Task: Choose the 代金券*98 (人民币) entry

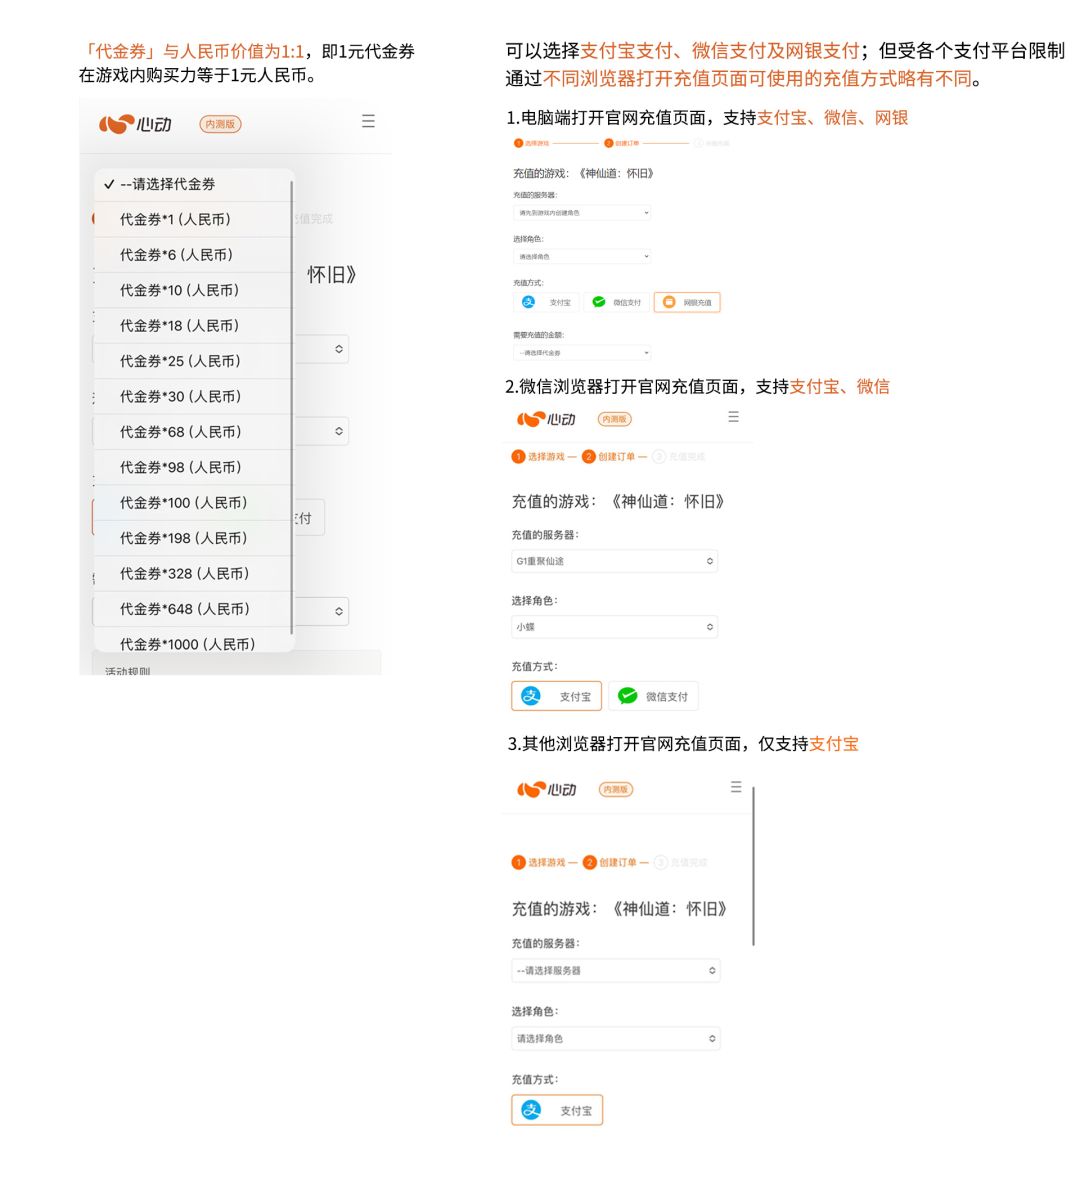Action: coord(193,468)
